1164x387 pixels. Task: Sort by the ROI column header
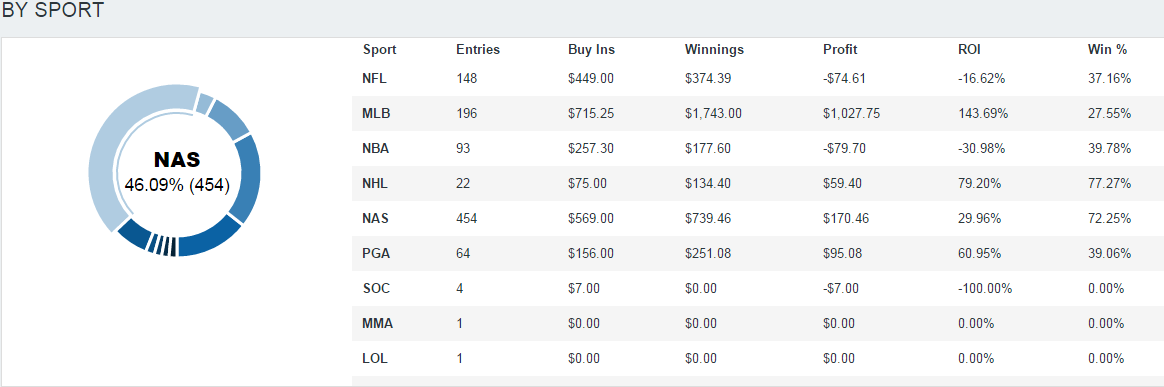(970, 50)
